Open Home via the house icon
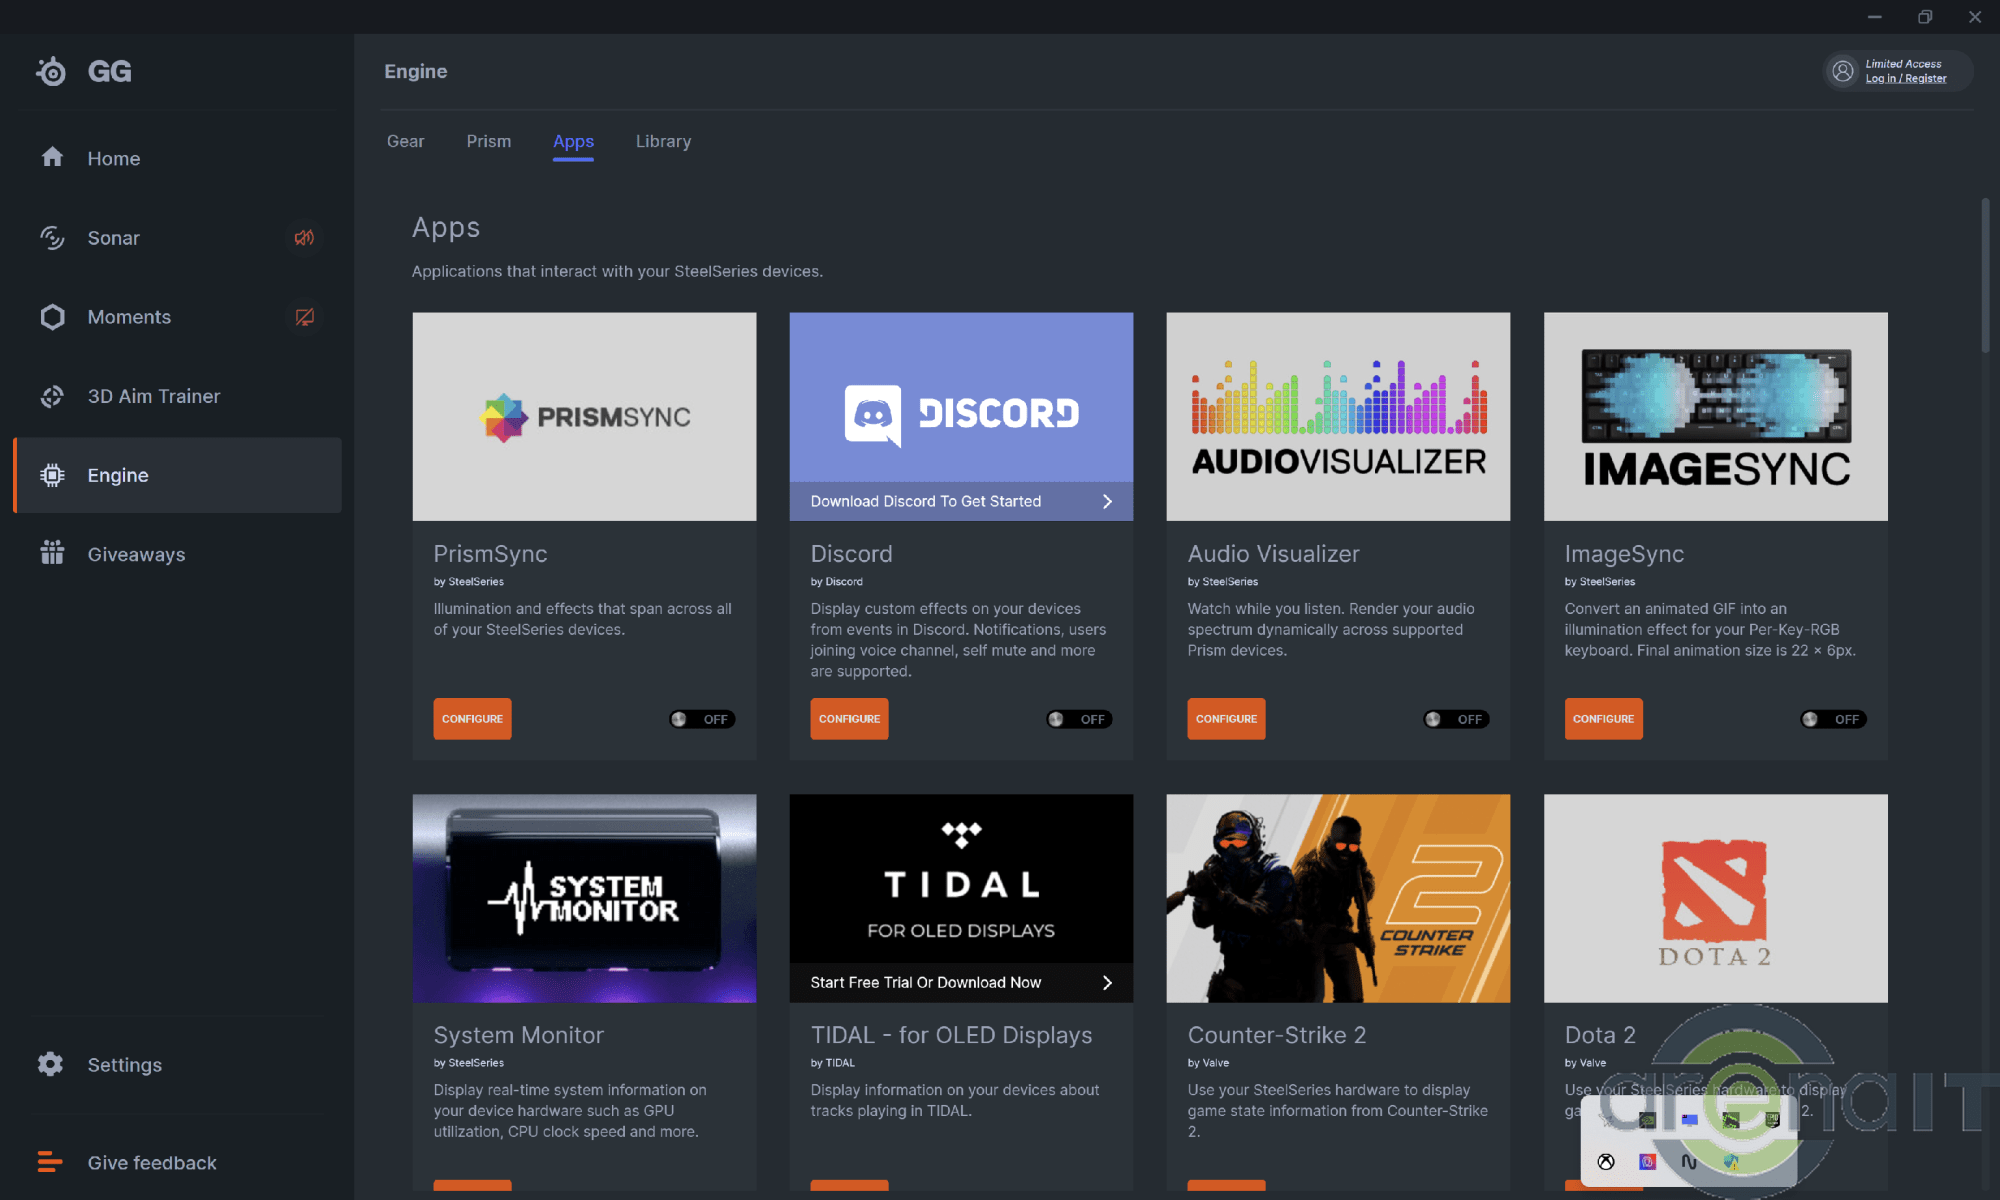This screenshot has width=2000, height=1200. [52, 157]
